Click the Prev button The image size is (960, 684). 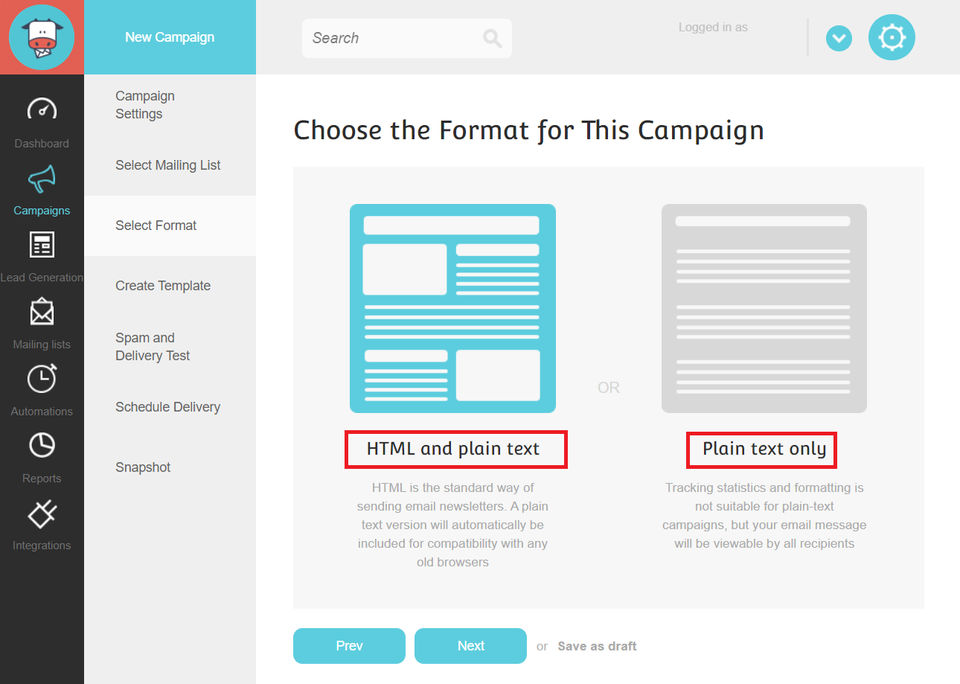pos(349,646)
